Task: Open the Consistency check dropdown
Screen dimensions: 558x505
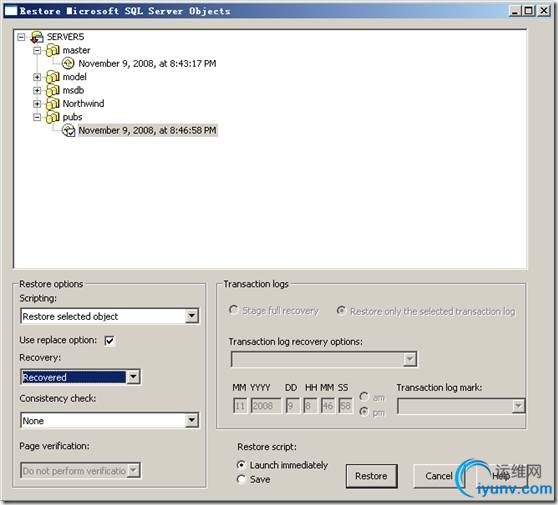Action: [x=191, y=420]
